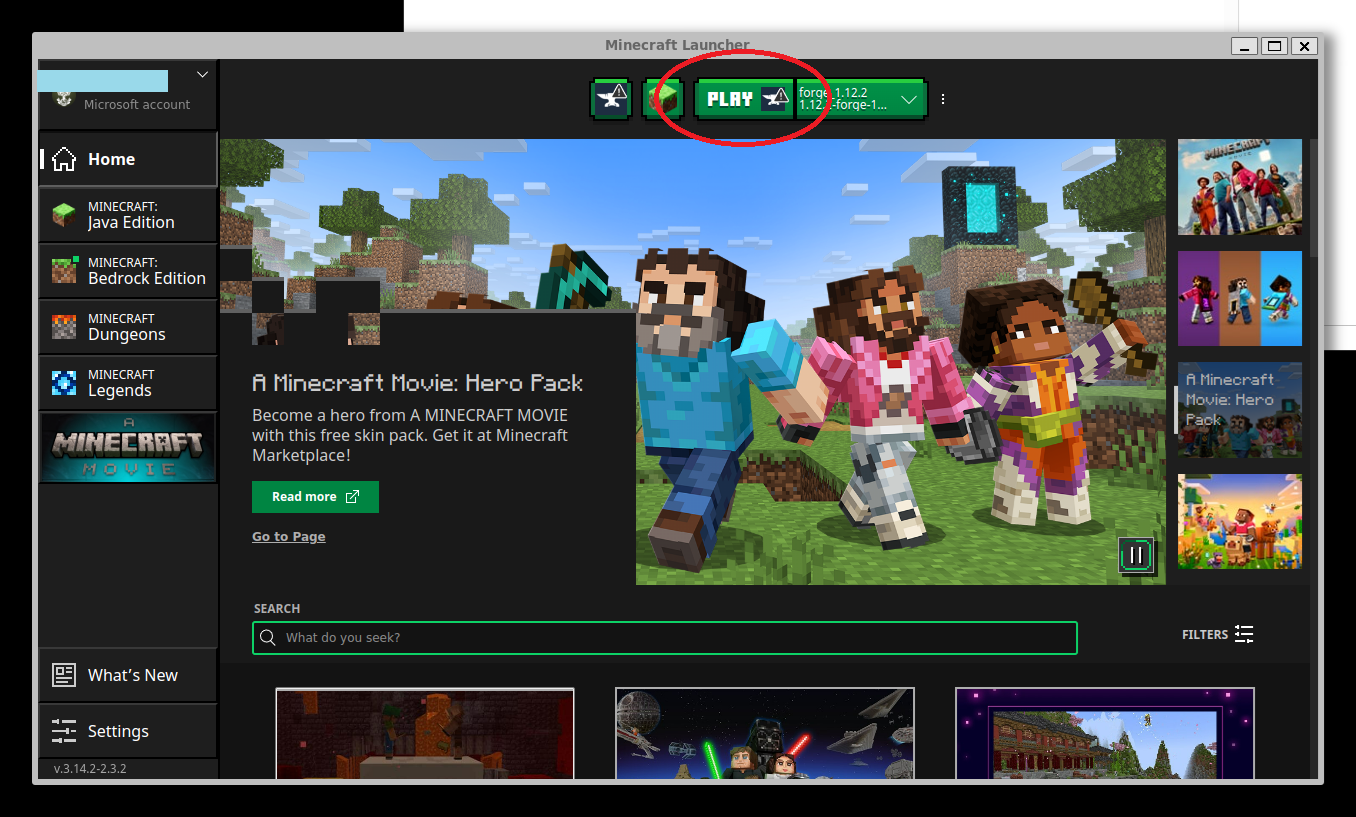Viewport: 1356px width, 817px height.
Task: Click the Dungeons game icon
Action: click(64, 327)
